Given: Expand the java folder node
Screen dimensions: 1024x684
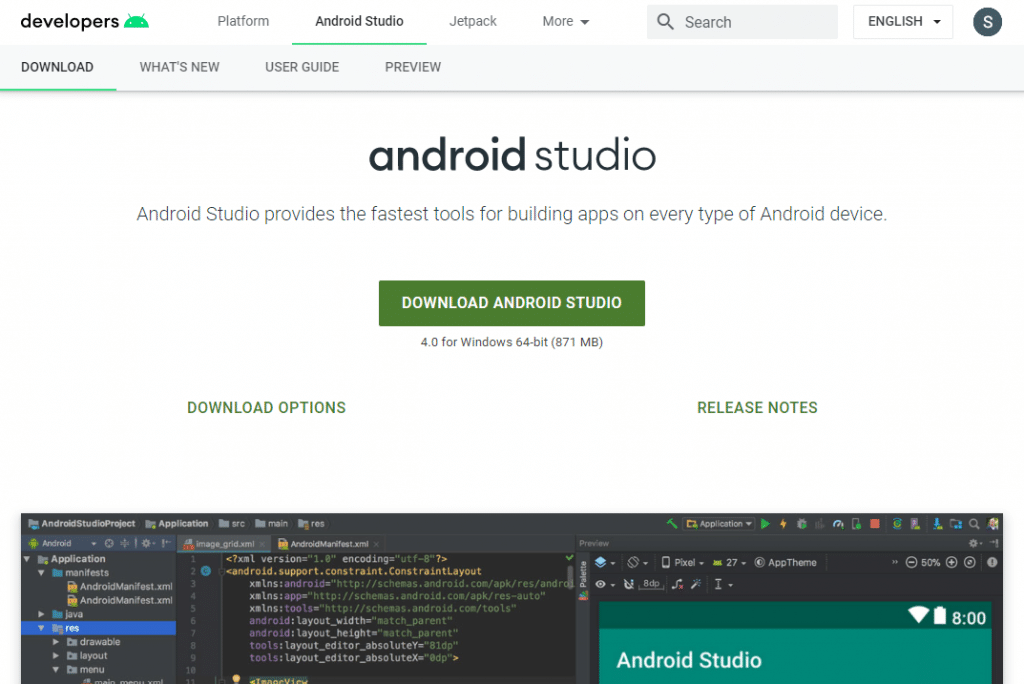Looking at the screenshot, I should click(x=41, y=614).
